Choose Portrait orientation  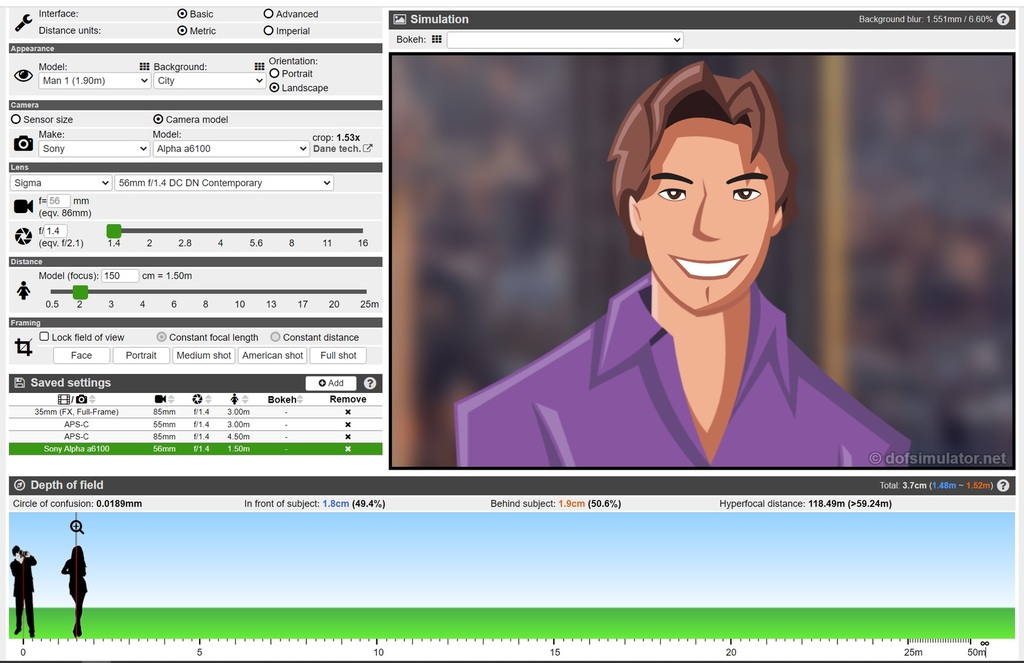click(x=275, y=74)
